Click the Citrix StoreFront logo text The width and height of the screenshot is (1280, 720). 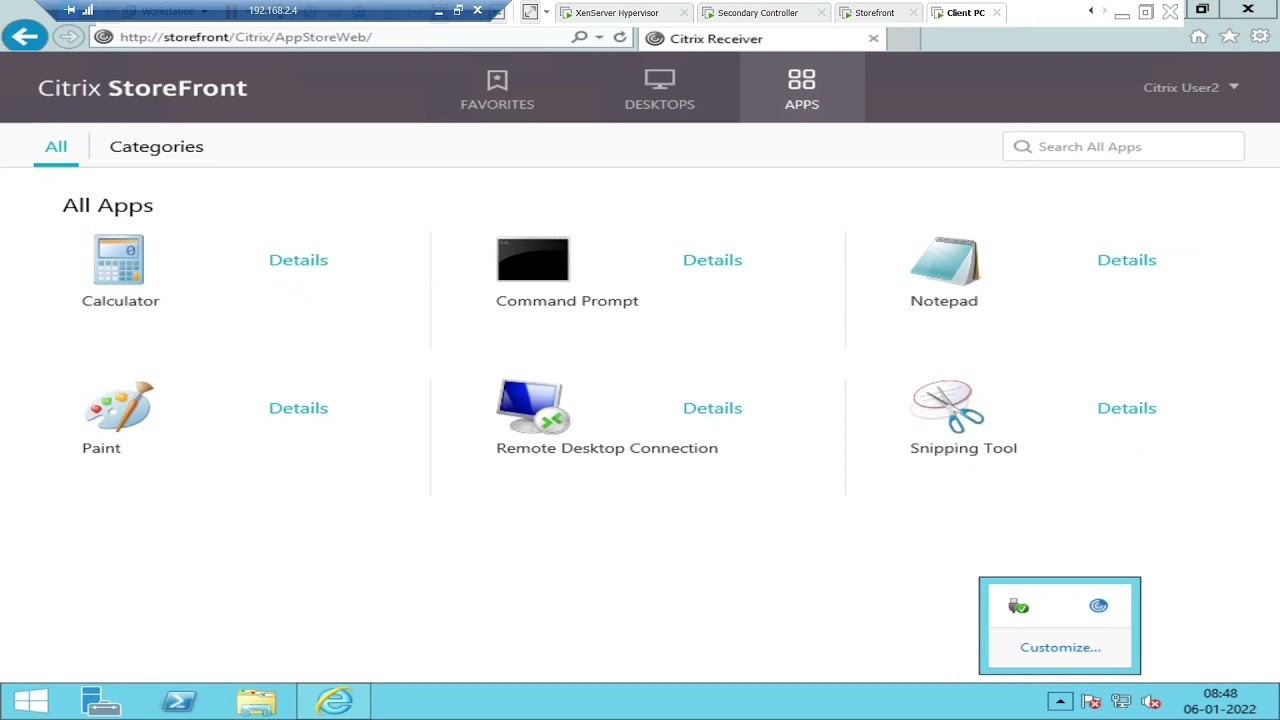tap(142, 87)
